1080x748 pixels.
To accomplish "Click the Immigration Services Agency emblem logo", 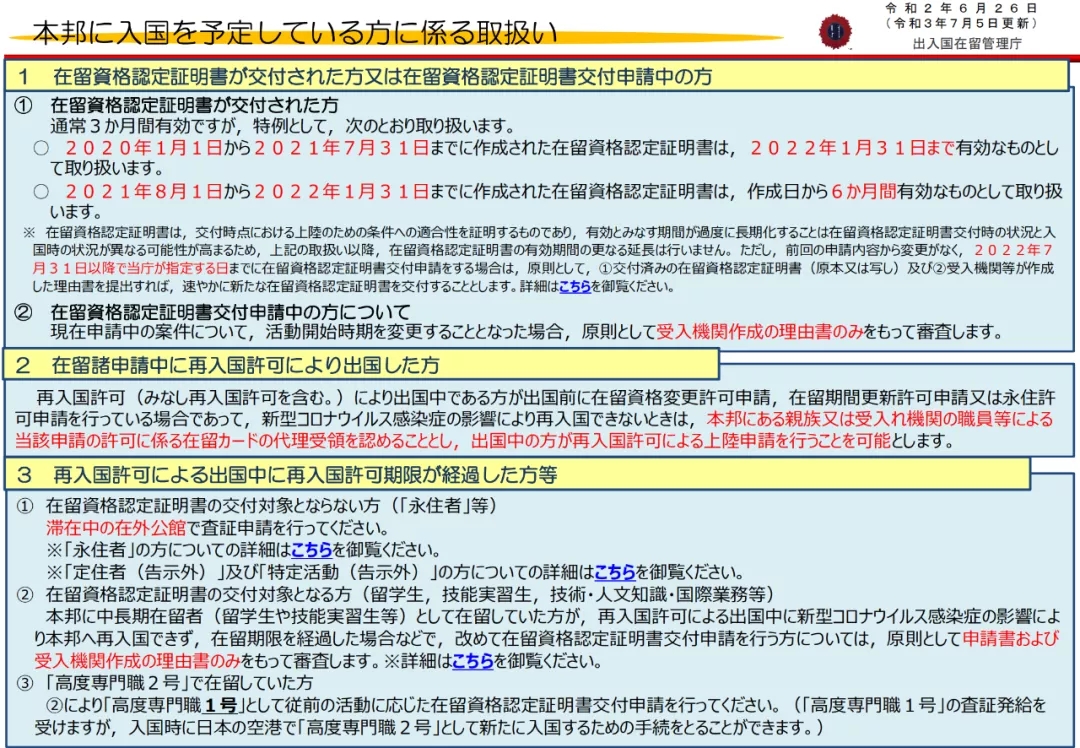I will click(x=835, y=32).
